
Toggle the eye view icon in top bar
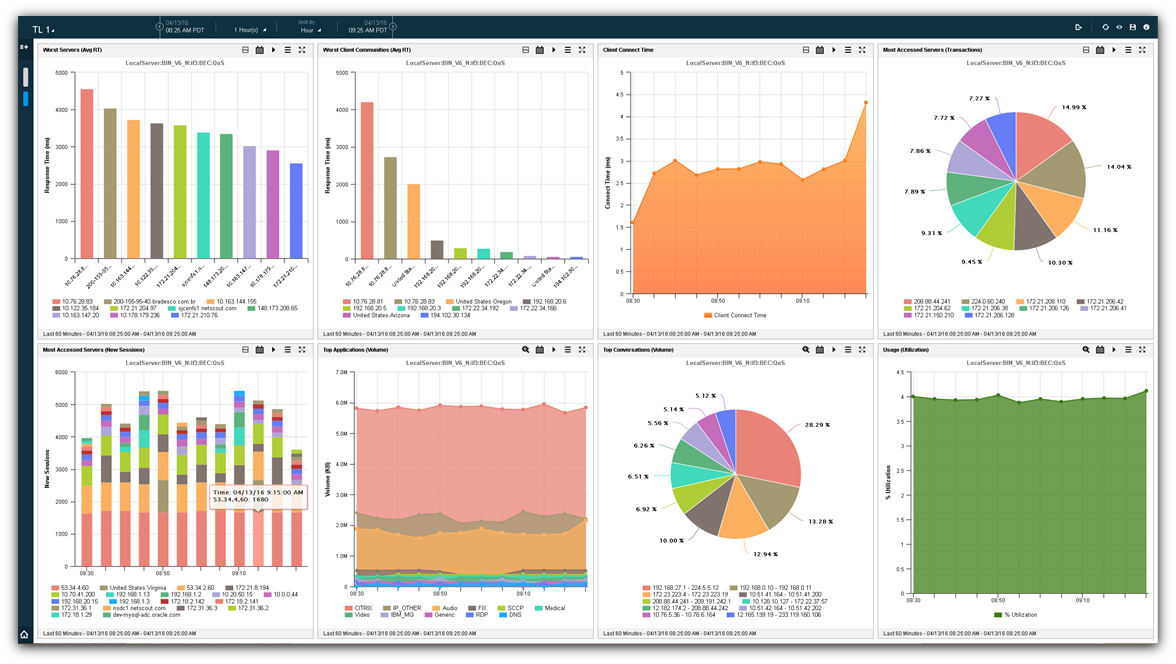coord(1119,28)
